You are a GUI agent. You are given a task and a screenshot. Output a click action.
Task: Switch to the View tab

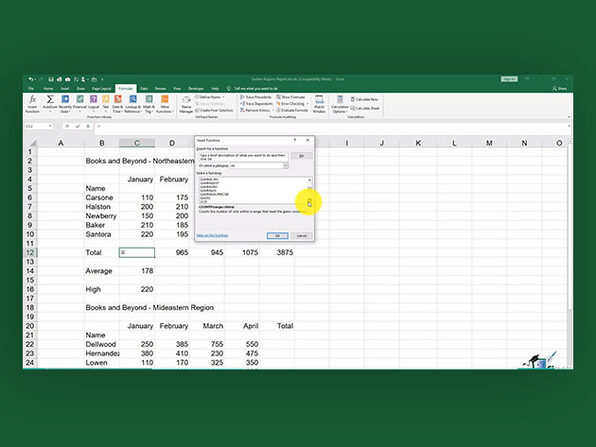pos(177,89)
